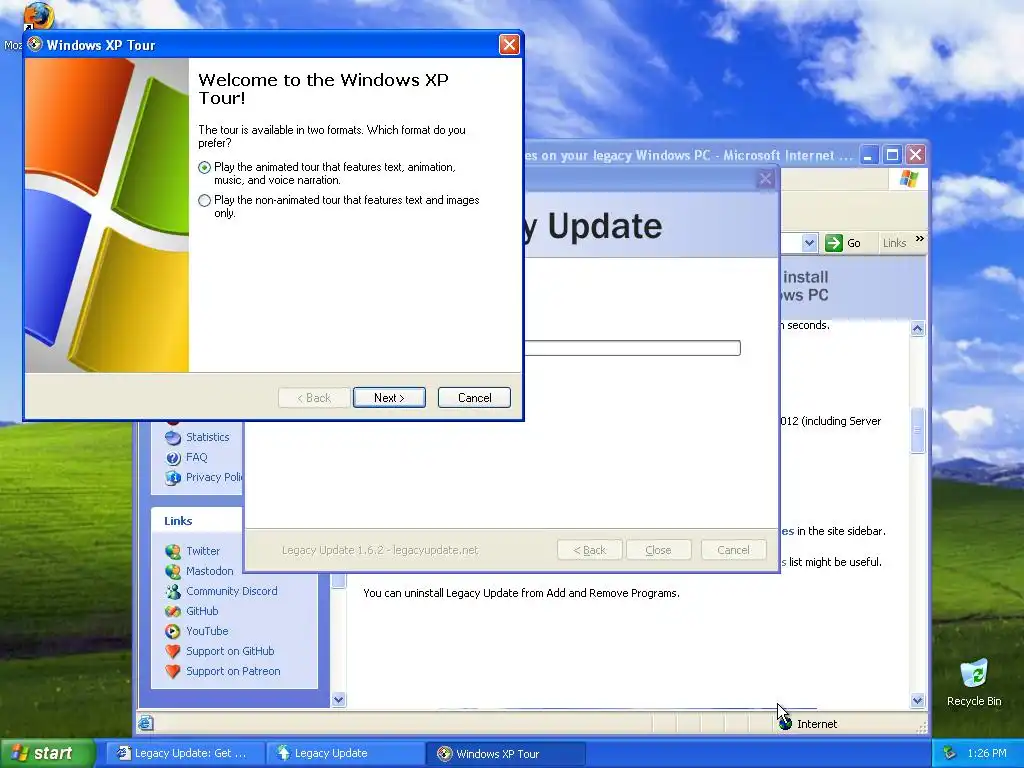Open the YouTube link
Image resolution: width=1024 pixels, height=768 pixels.
(x=207, y=631)
